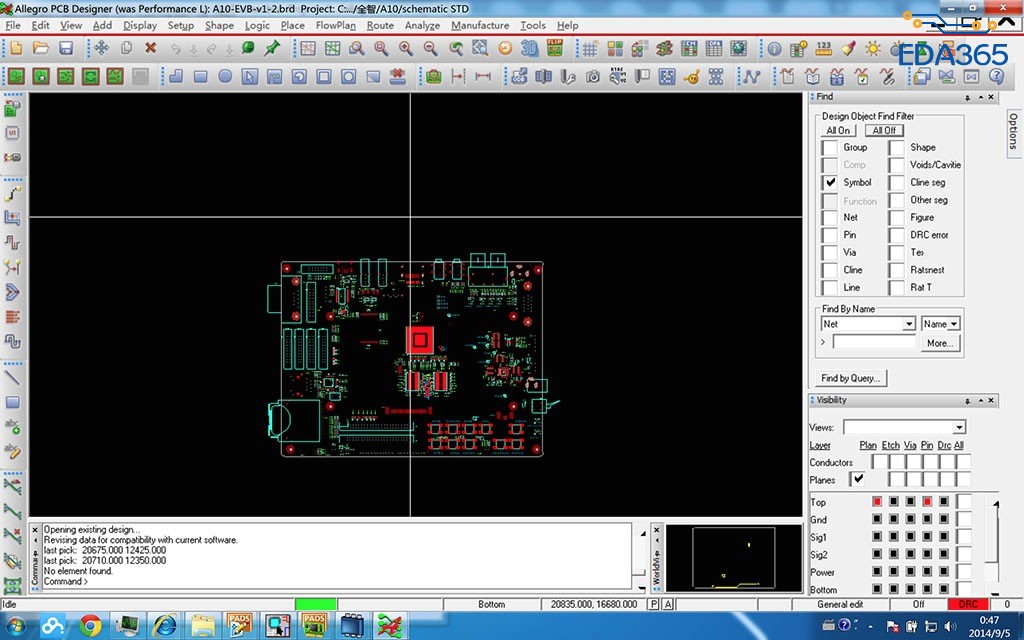This screenshot has height=640, width=1024.
Task: Check the Shape find filter checkbox
Action: 896,148
